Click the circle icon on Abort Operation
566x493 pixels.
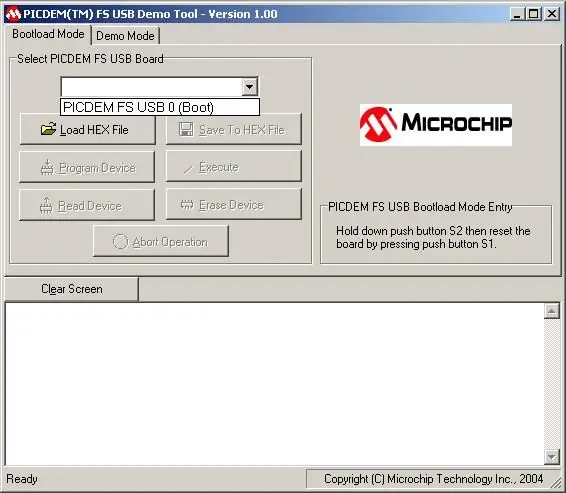pyautogui.click(x=120, y=241)
